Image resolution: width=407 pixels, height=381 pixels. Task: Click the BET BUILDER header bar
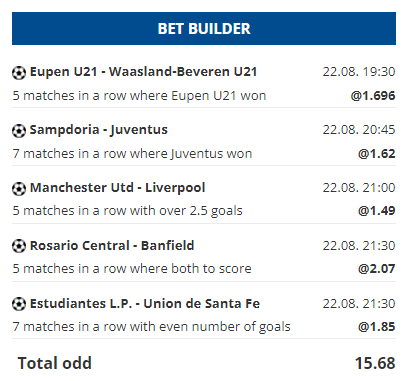pos(204,29)
